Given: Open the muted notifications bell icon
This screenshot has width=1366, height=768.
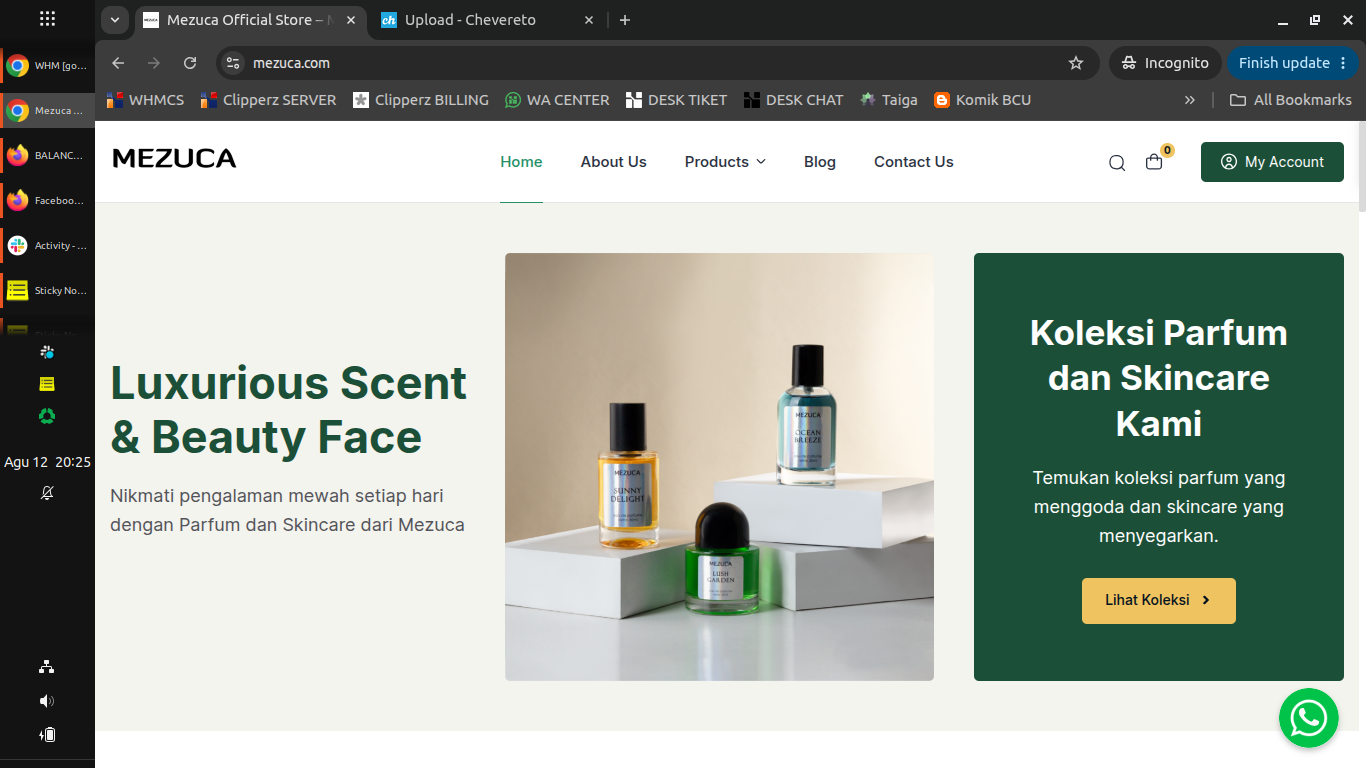Looking at the screenshot, I should tap(47, 493).
